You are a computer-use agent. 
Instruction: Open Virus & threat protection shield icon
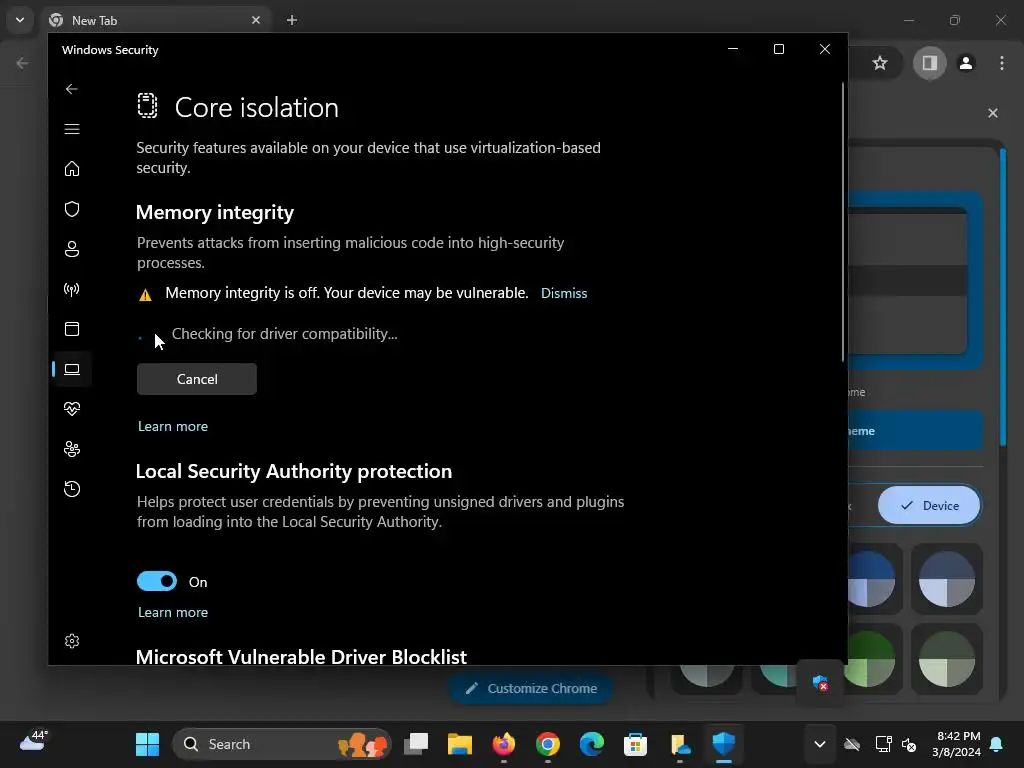coord(72,209)
